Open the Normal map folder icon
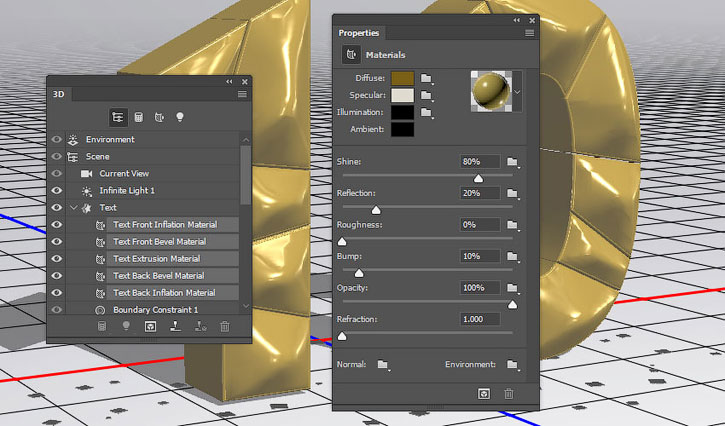 (x=383, y=364)
